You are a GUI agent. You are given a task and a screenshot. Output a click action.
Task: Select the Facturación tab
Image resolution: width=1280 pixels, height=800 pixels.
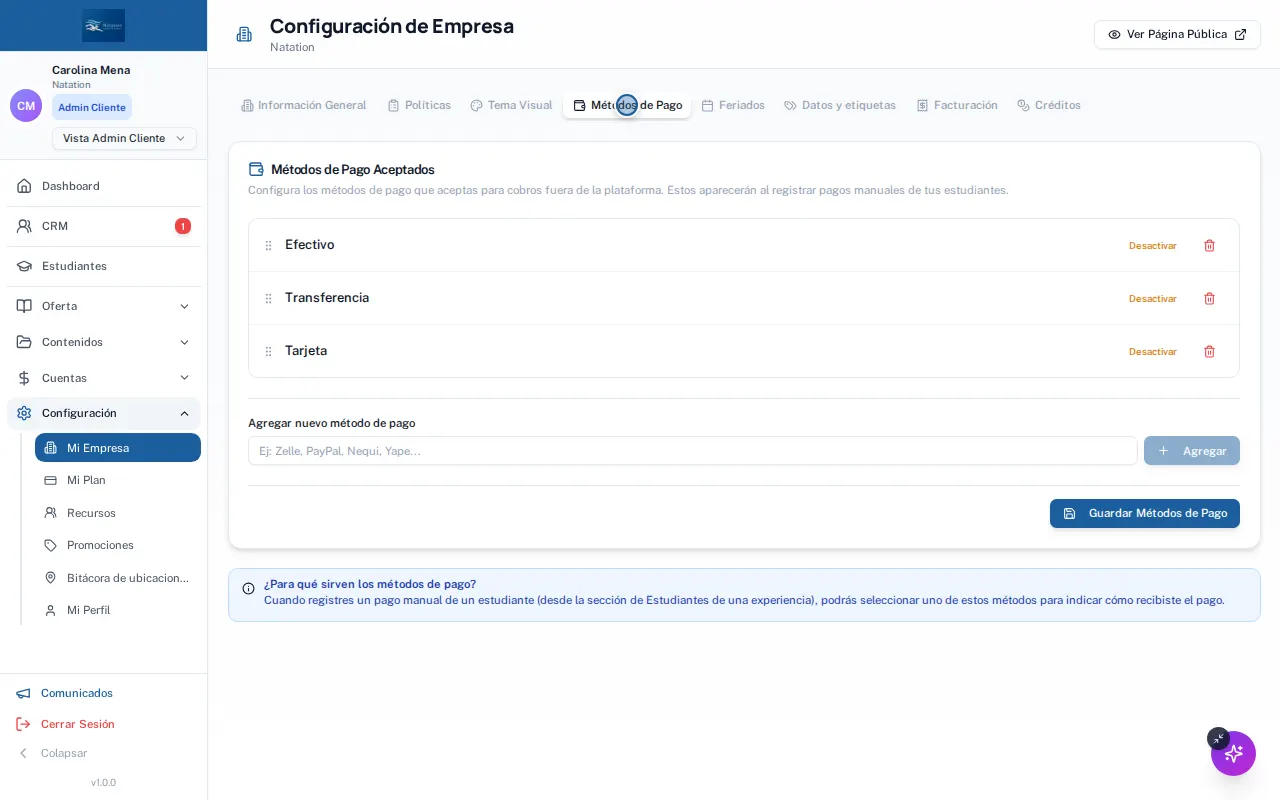957,105
